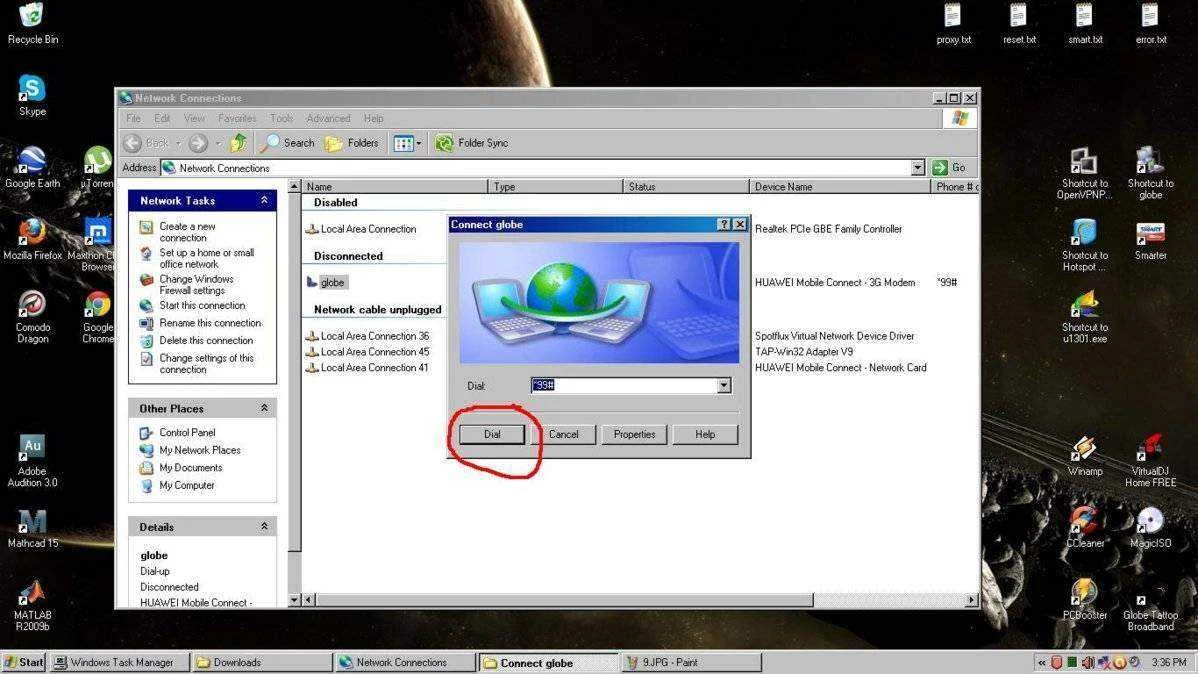This screenshot has height=674, width=1198.
Task: Open Mozilla Firefox desktop shortcut
Action: (32, 239)
